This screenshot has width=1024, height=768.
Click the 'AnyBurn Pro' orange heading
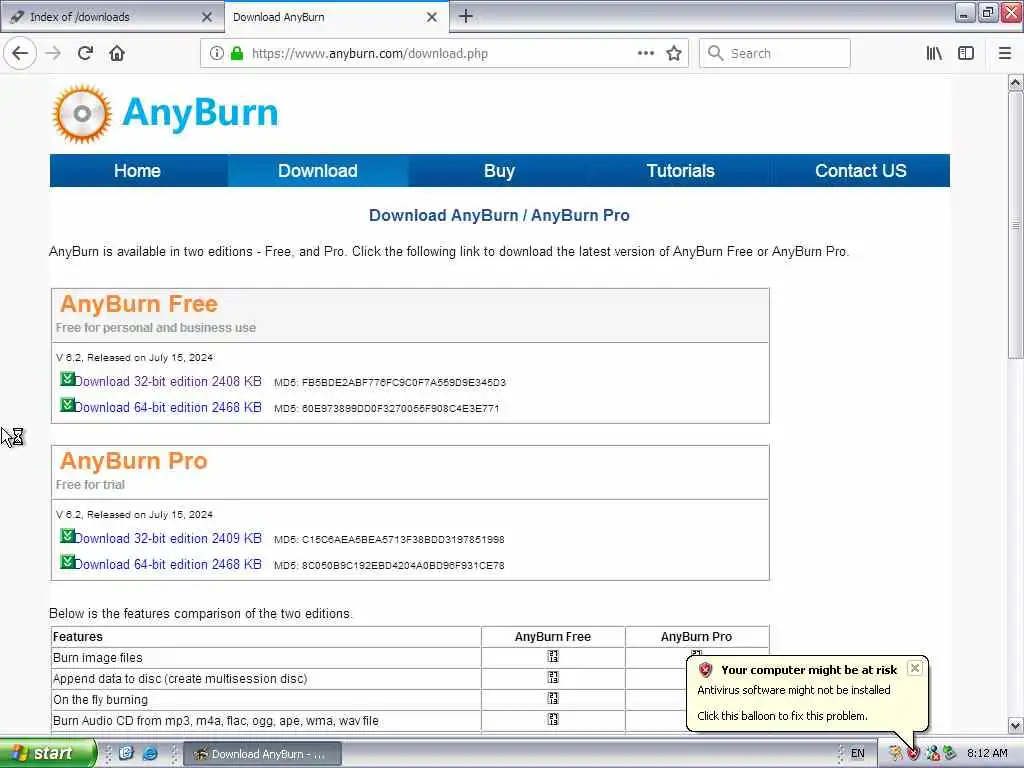point(134,461)
